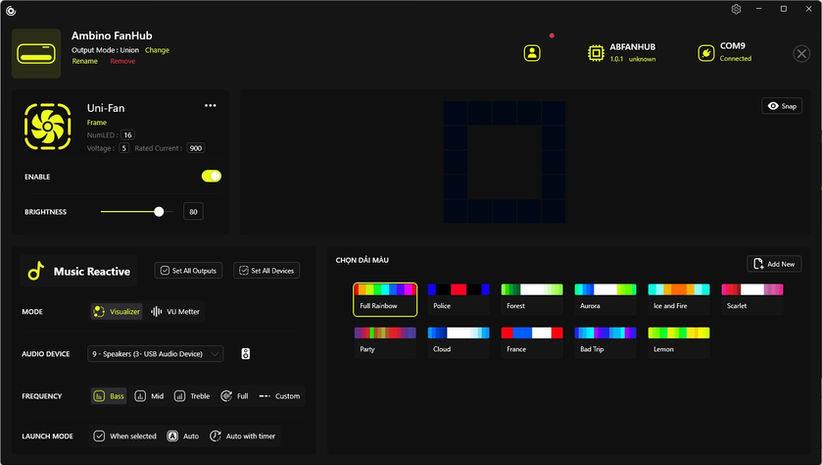This screenshot has width=822, height=465.
Task: Select Bass frequency option
Action: point(109,396)
